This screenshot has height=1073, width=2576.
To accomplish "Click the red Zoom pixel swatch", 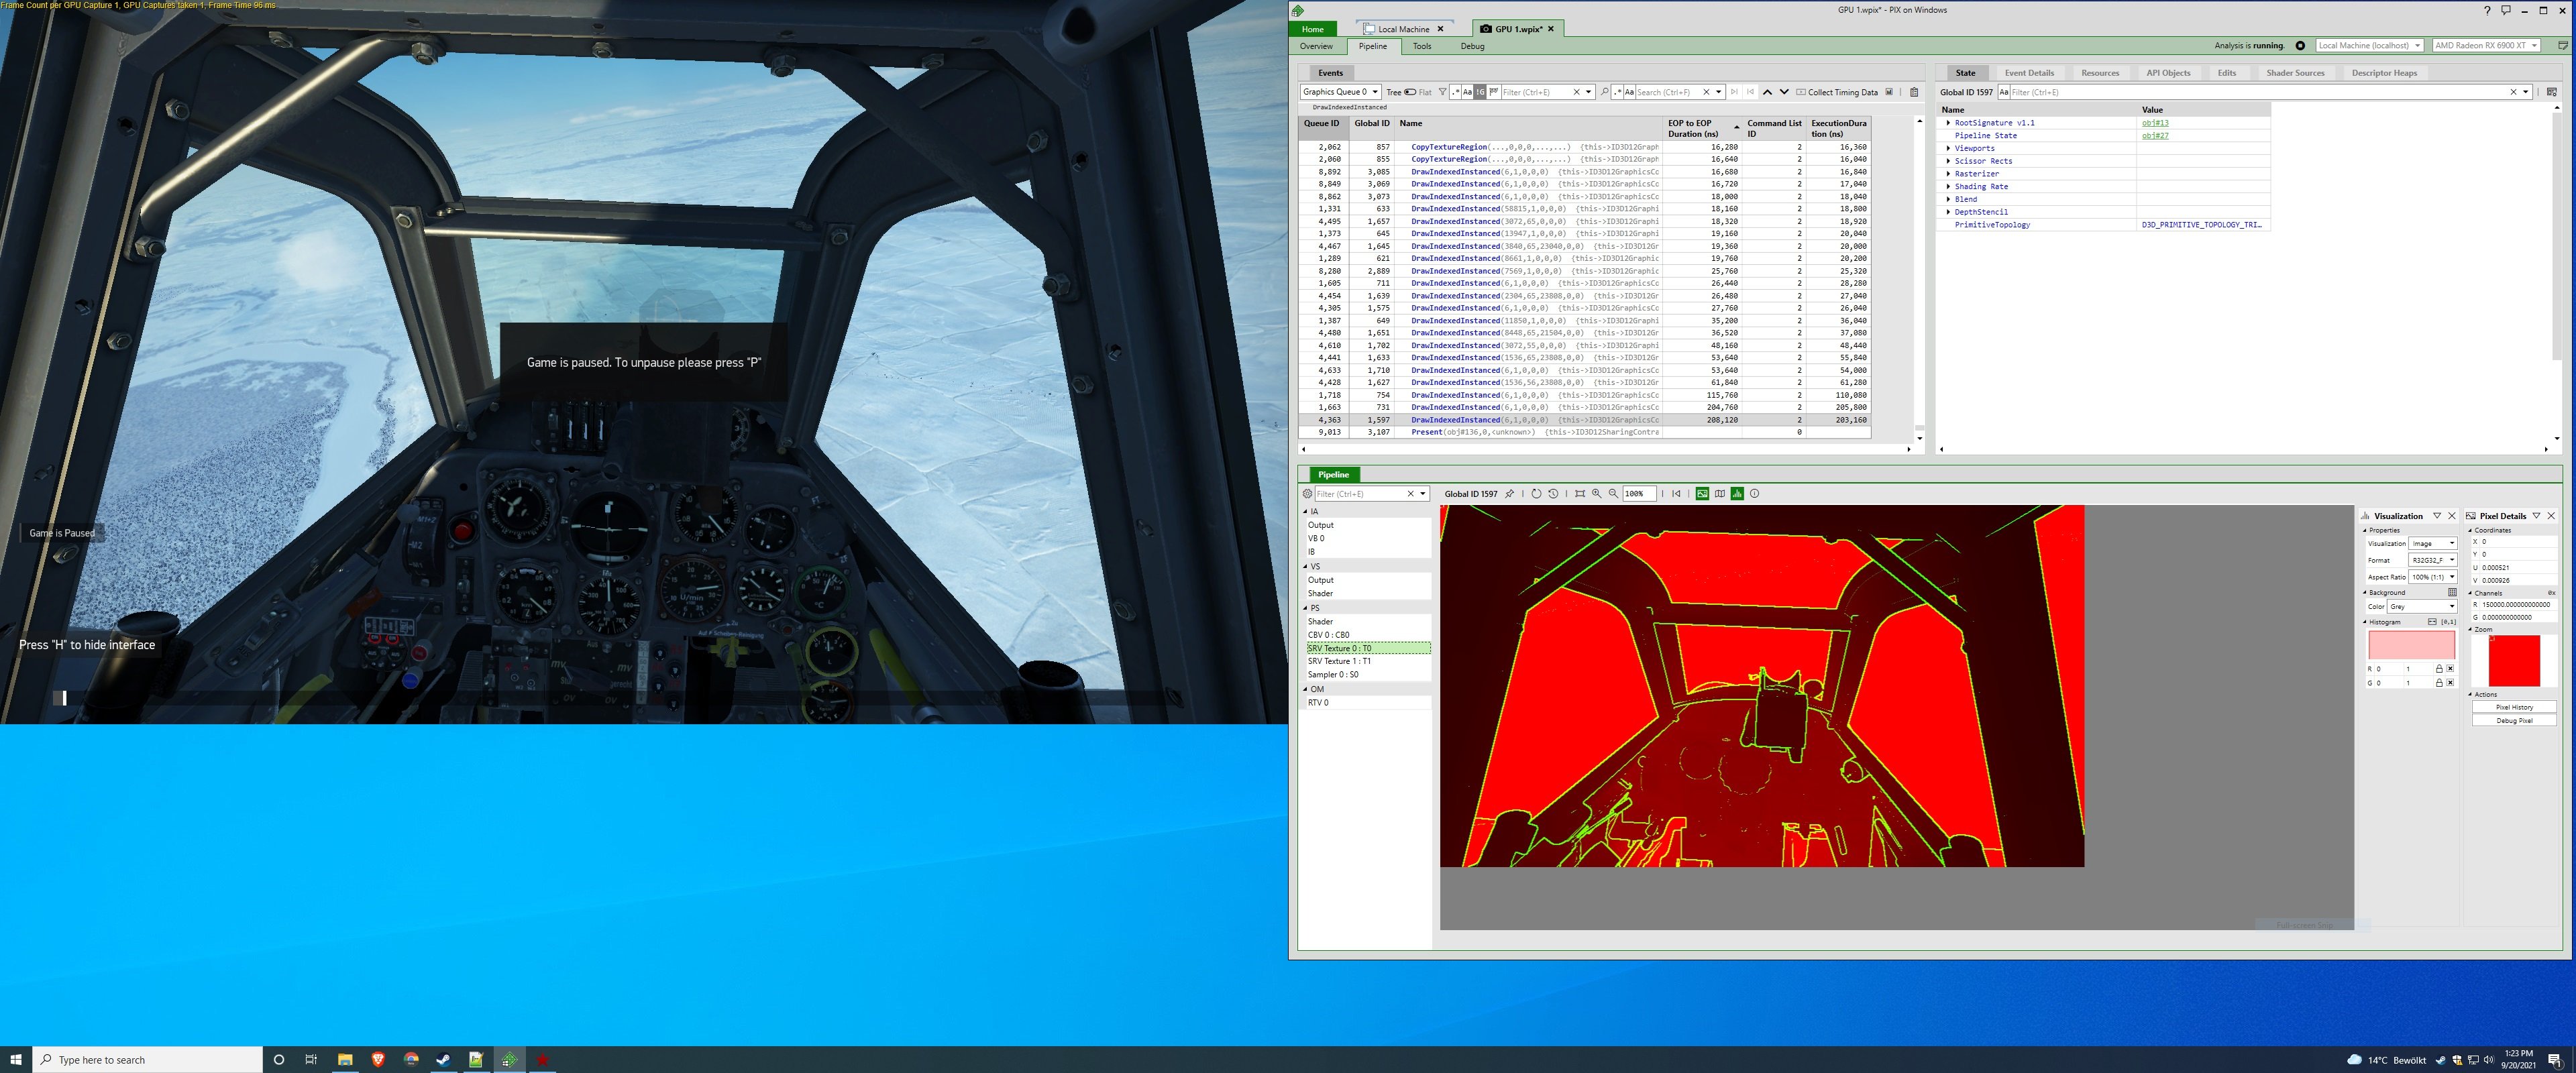I will [2514, 661].
